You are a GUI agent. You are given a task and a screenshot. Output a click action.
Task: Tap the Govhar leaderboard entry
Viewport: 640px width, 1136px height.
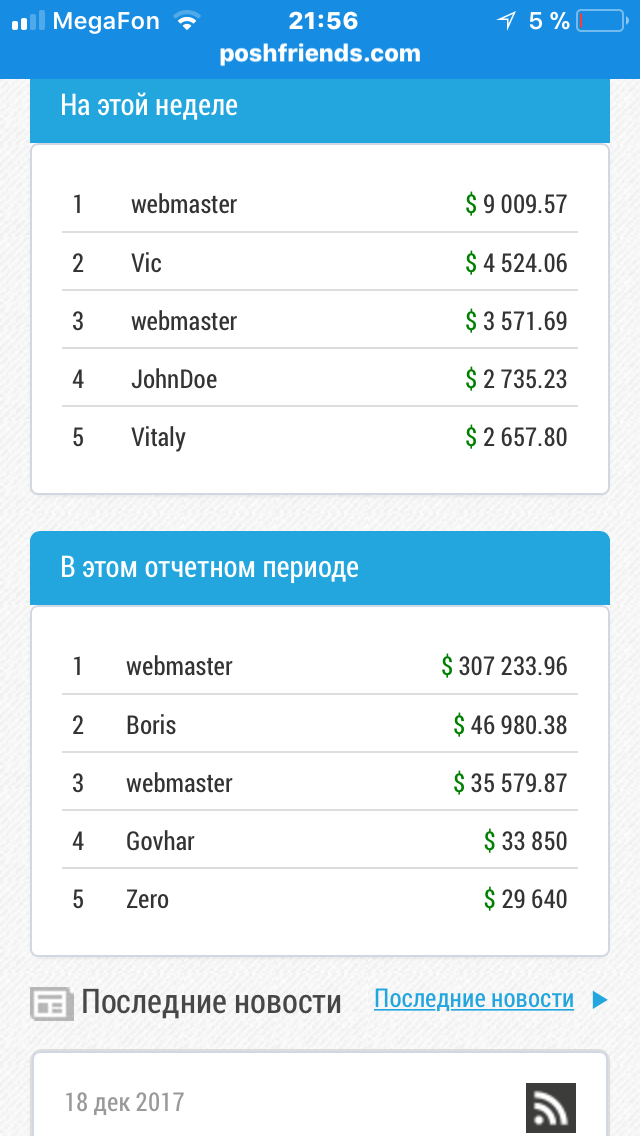tap(320, 840)
